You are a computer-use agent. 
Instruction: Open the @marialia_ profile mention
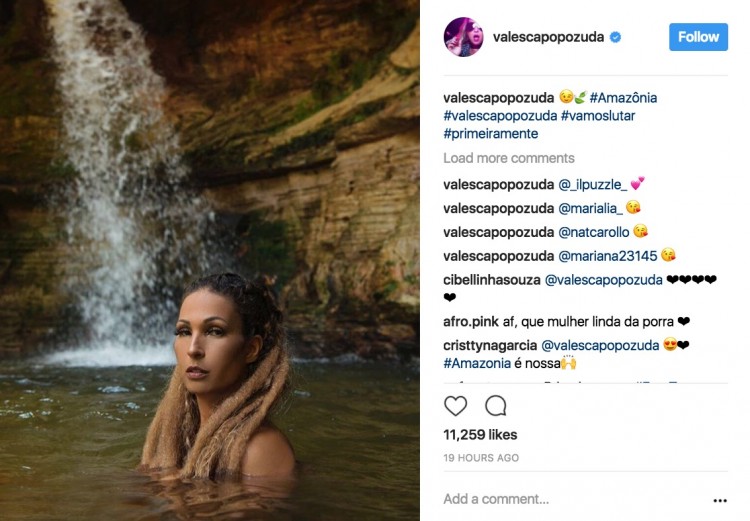(x=591, y=208)
